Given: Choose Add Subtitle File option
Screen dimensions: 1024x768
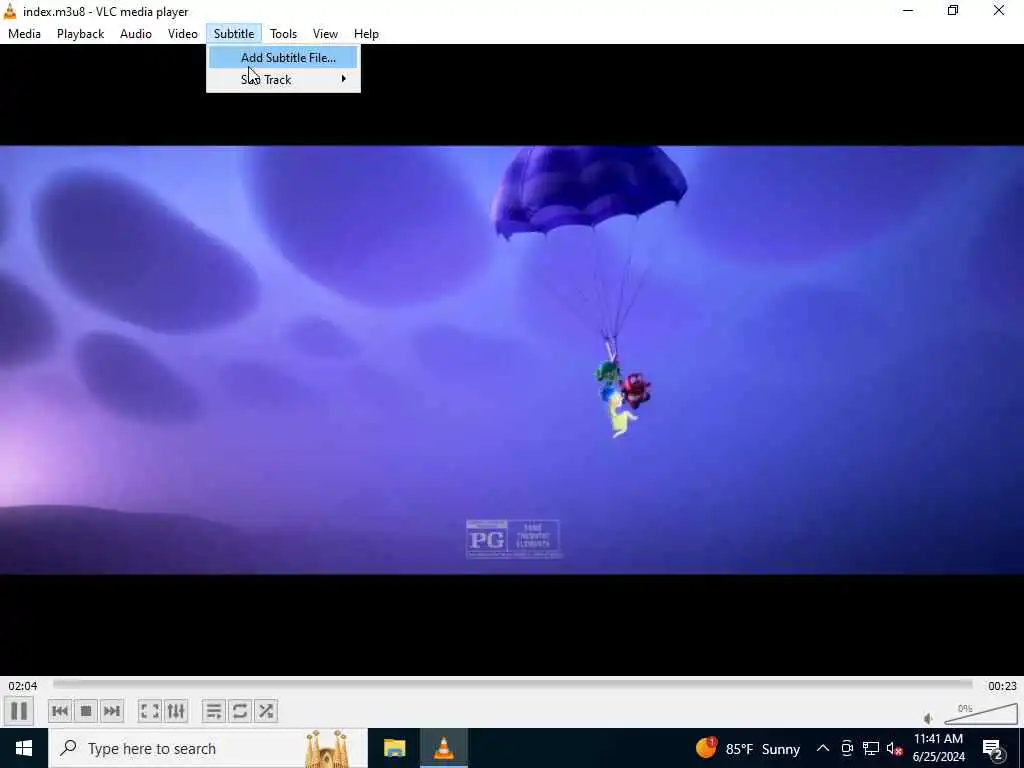Looking at the screenshot, I should click(283, 57).
